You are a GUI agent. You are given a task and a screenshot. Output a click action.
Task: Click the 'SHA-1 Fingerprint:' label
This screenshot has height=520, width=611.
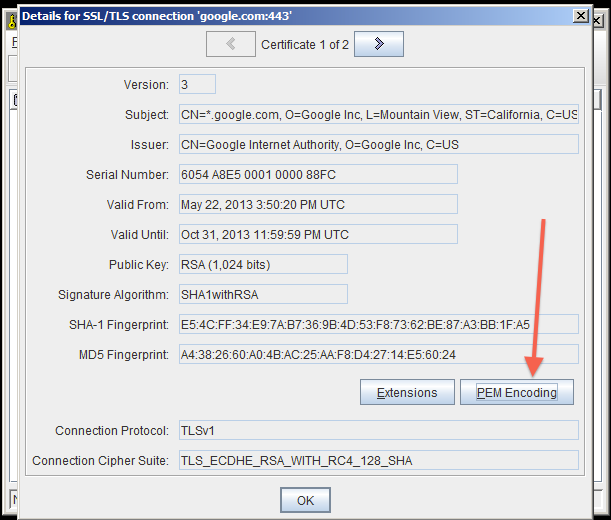click(x=119, y=325)
